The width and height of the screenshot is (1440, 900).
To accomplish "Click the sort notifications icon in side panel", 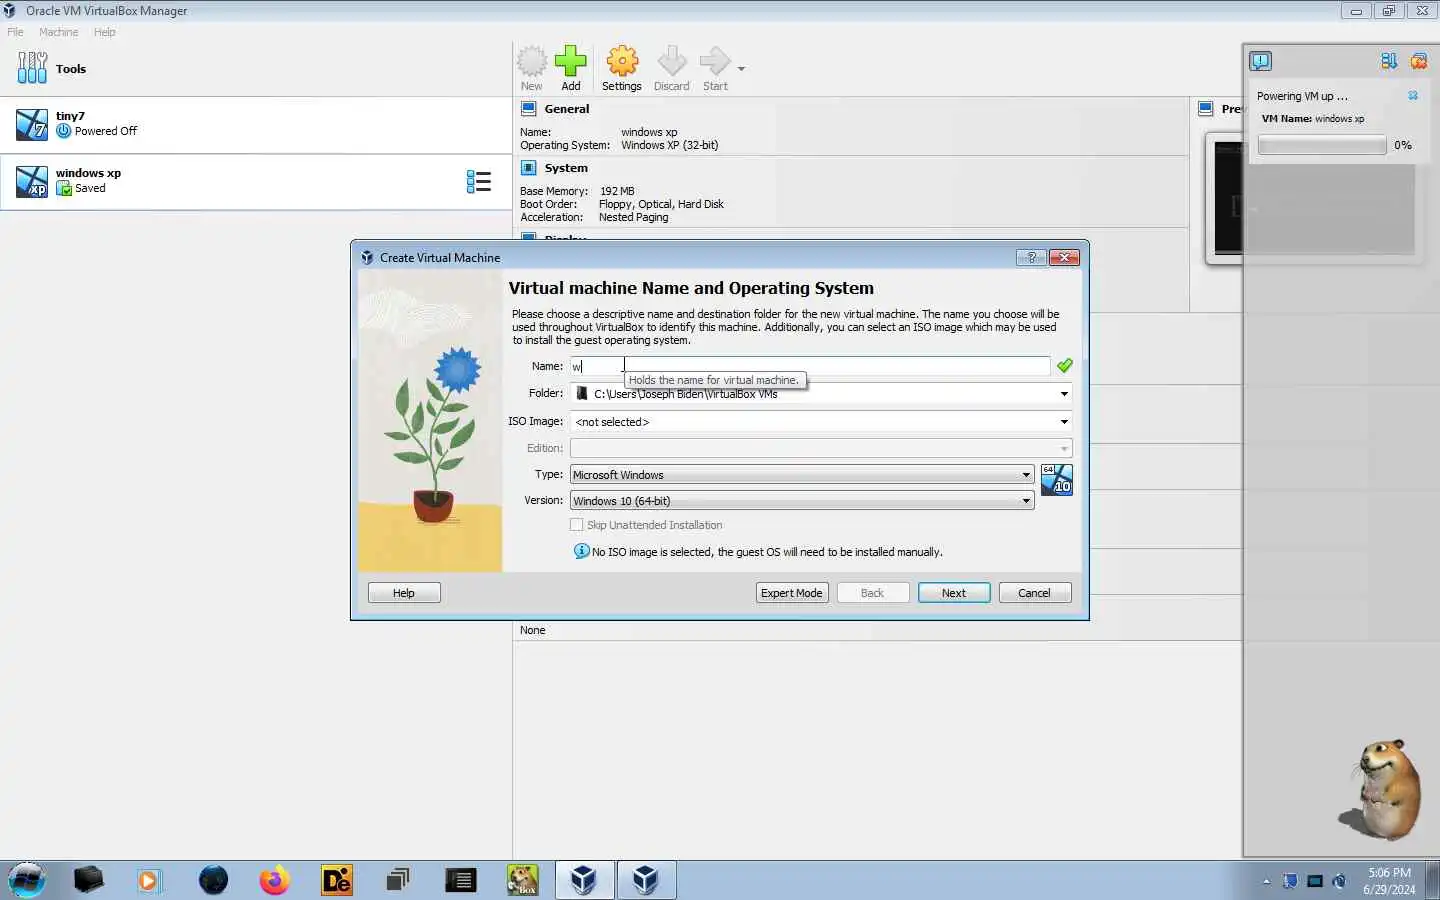I will 1389,61.
